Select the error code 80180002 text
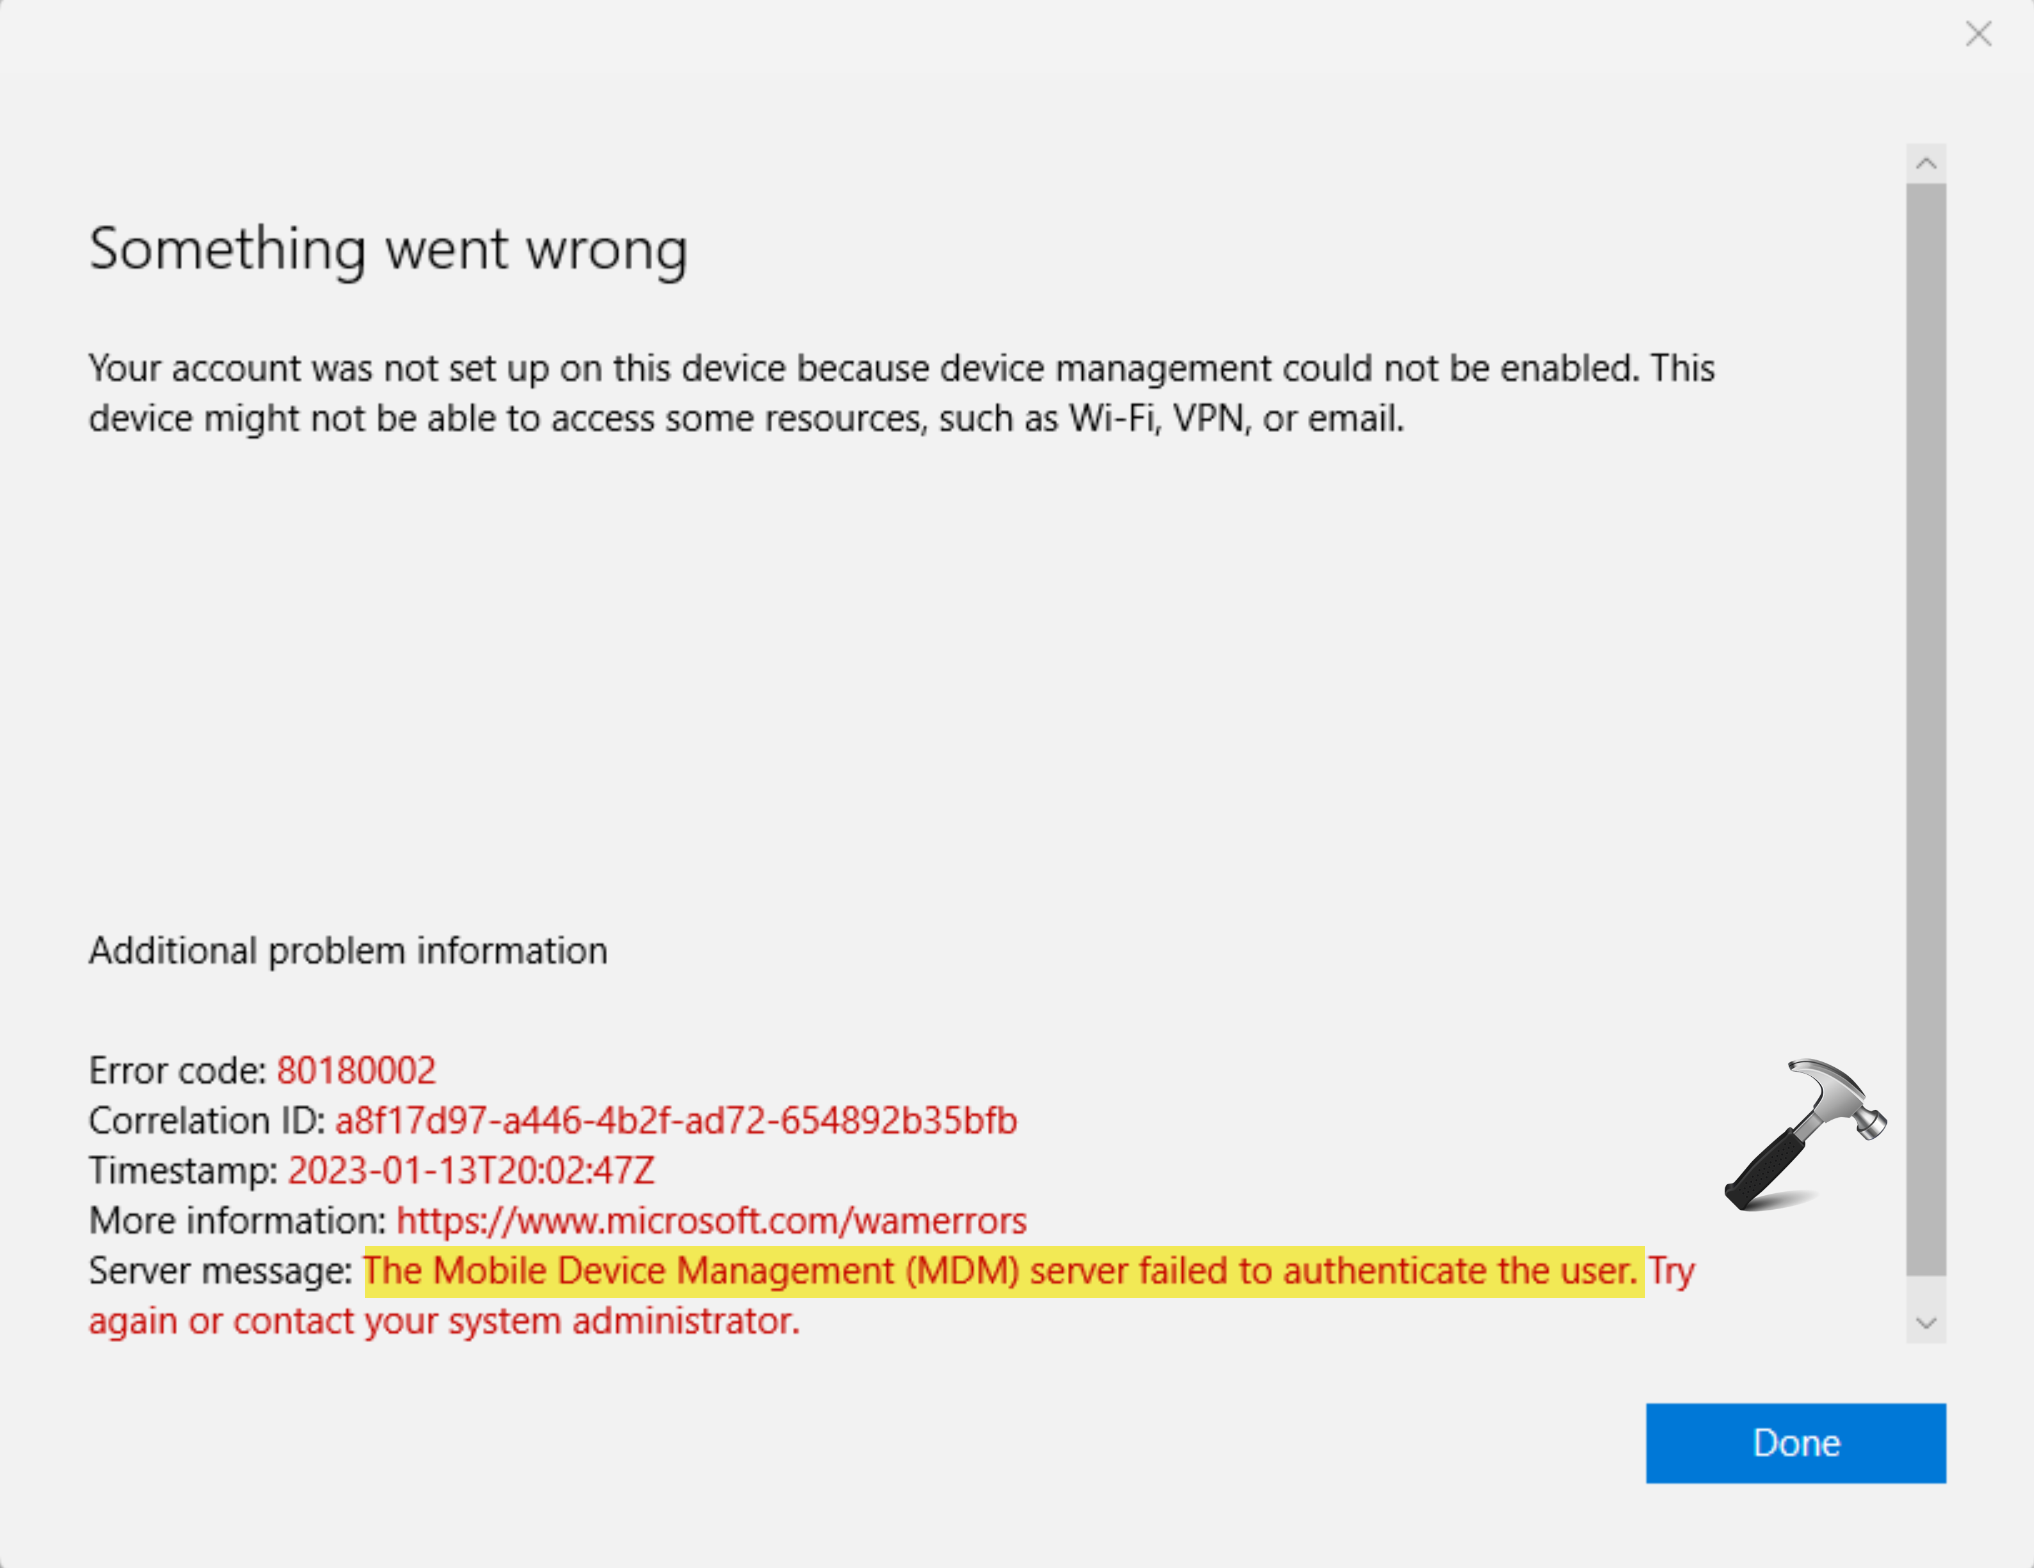The image size is (2034, 1568). [x=355, y=1070]
